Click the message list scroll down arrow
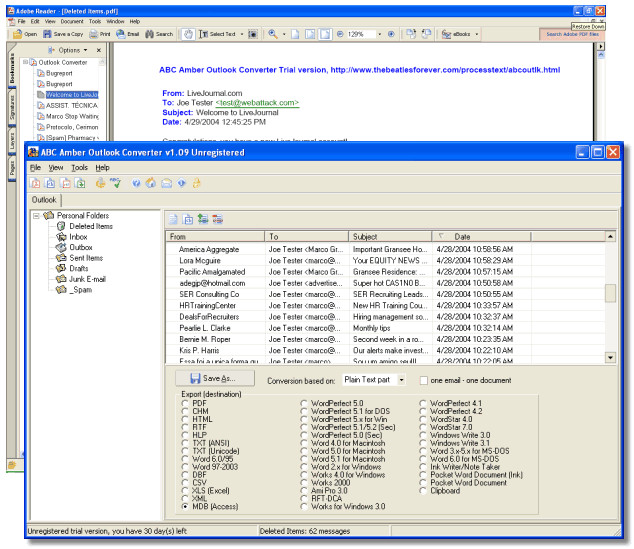Image resolution: width=634 pixels, height=549 pixels. [610, 357]
